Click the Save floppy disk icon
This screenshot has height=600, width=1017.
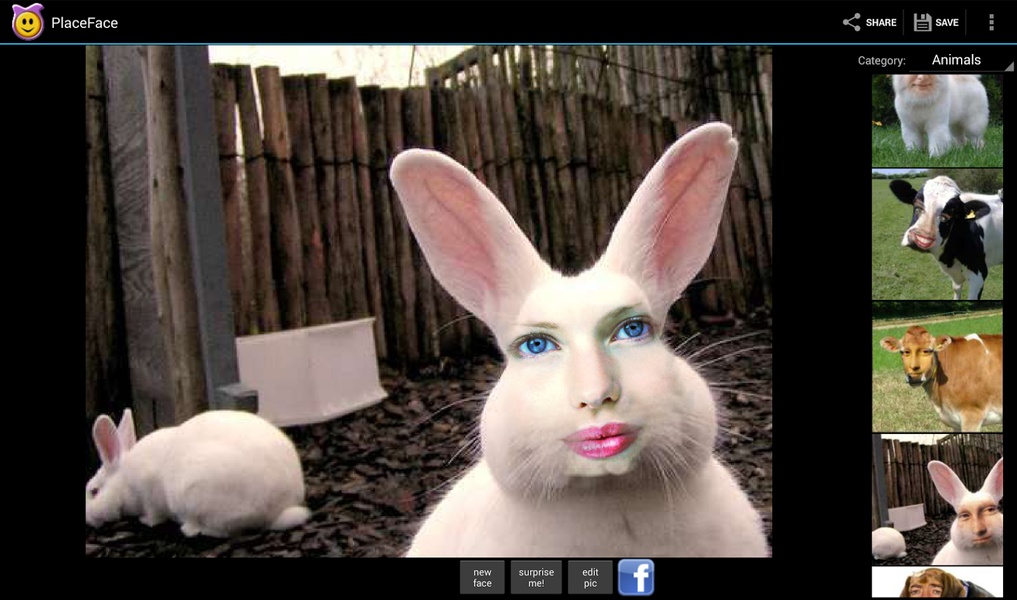tap(922, 22)
